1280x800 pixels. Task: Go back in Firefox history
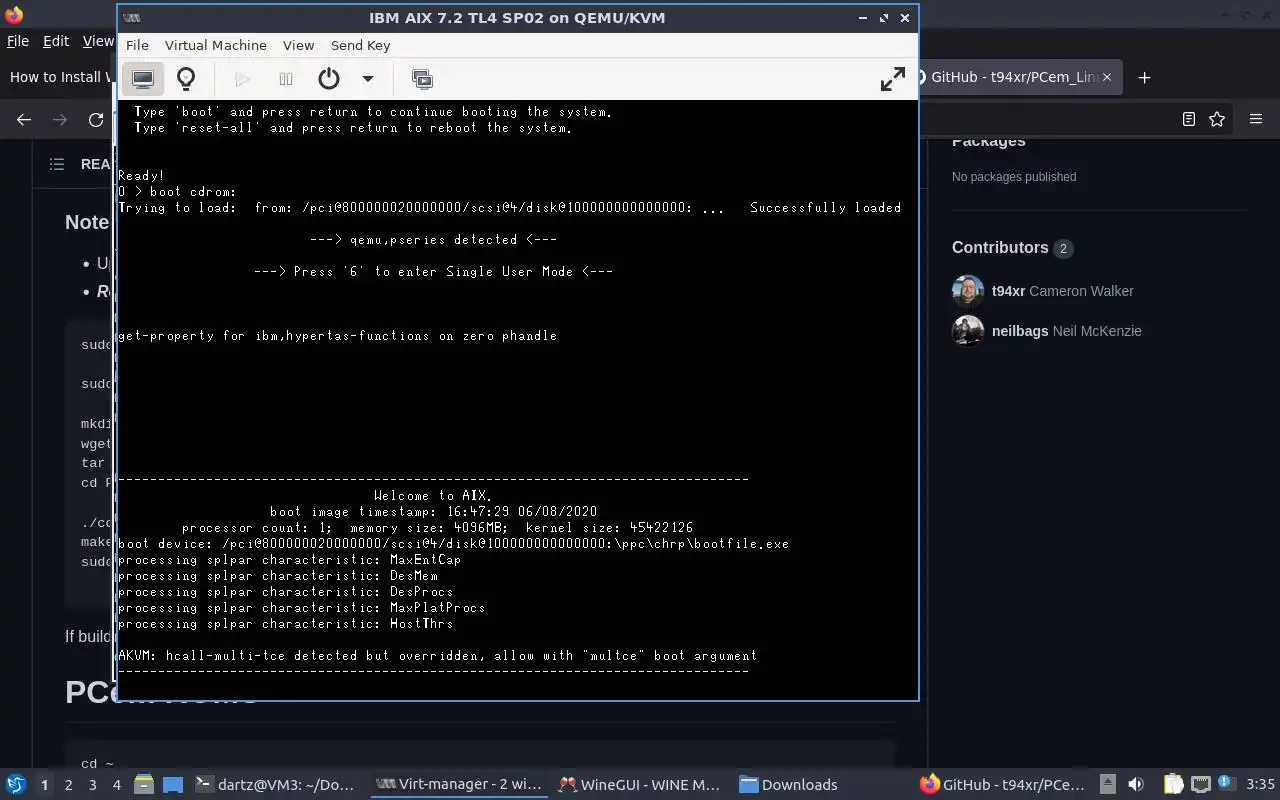(24, 119)
